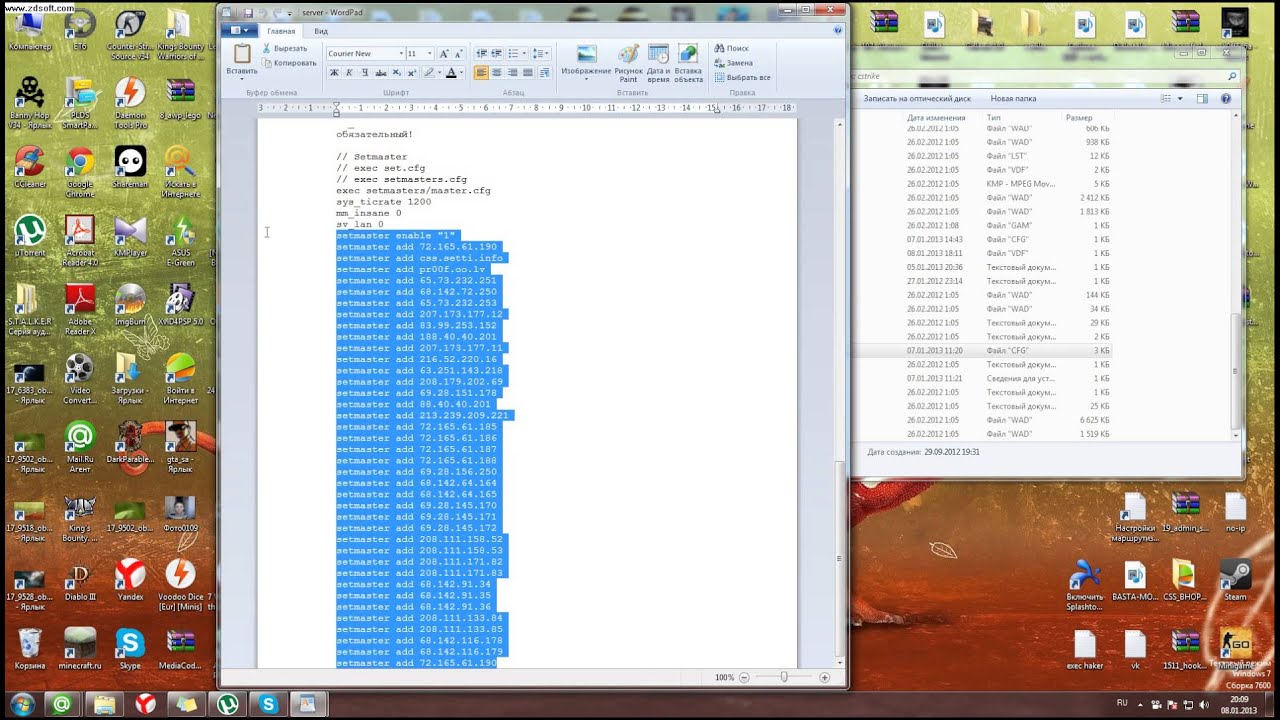Toggle underline (Ч) formatting
Image resolution: width=1280 pixels, height=720 pixels.
point(365,73)
